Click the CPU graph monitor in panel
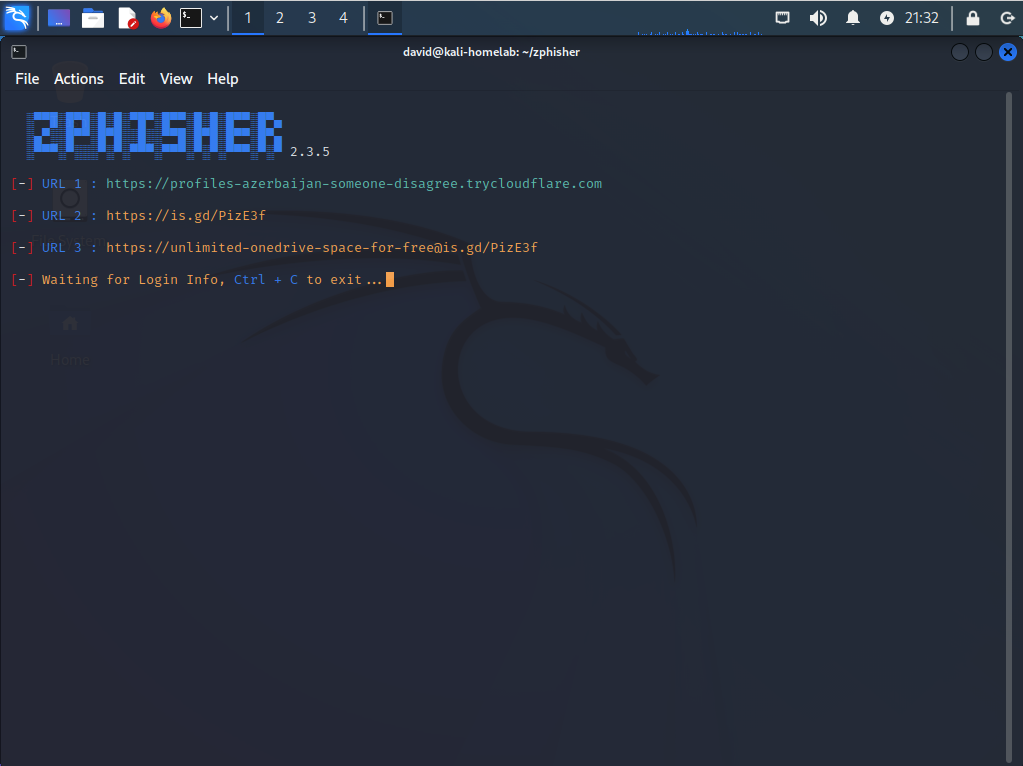1023x766 pixels. [699, 31]
